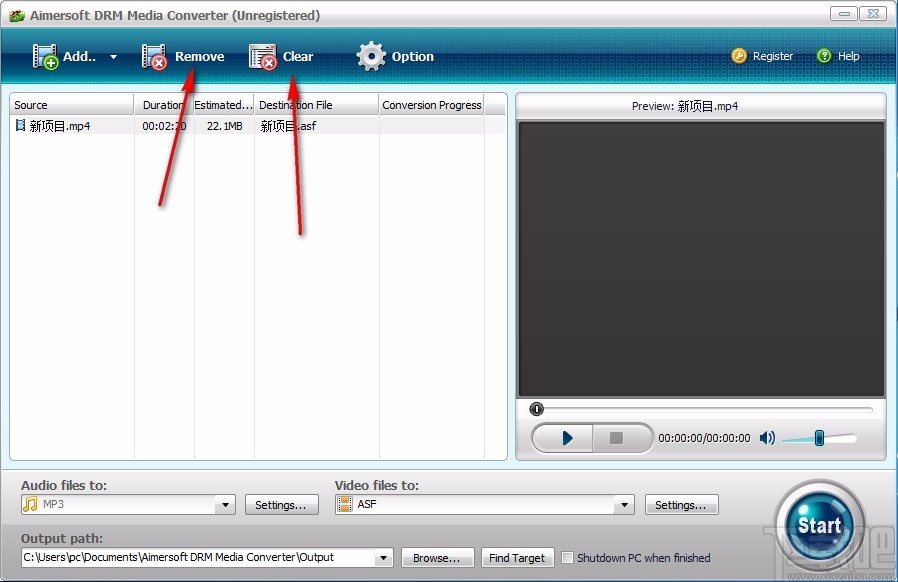Click the Conversion Progress column header
Viewport: 898px width, 582px height.
431,104
